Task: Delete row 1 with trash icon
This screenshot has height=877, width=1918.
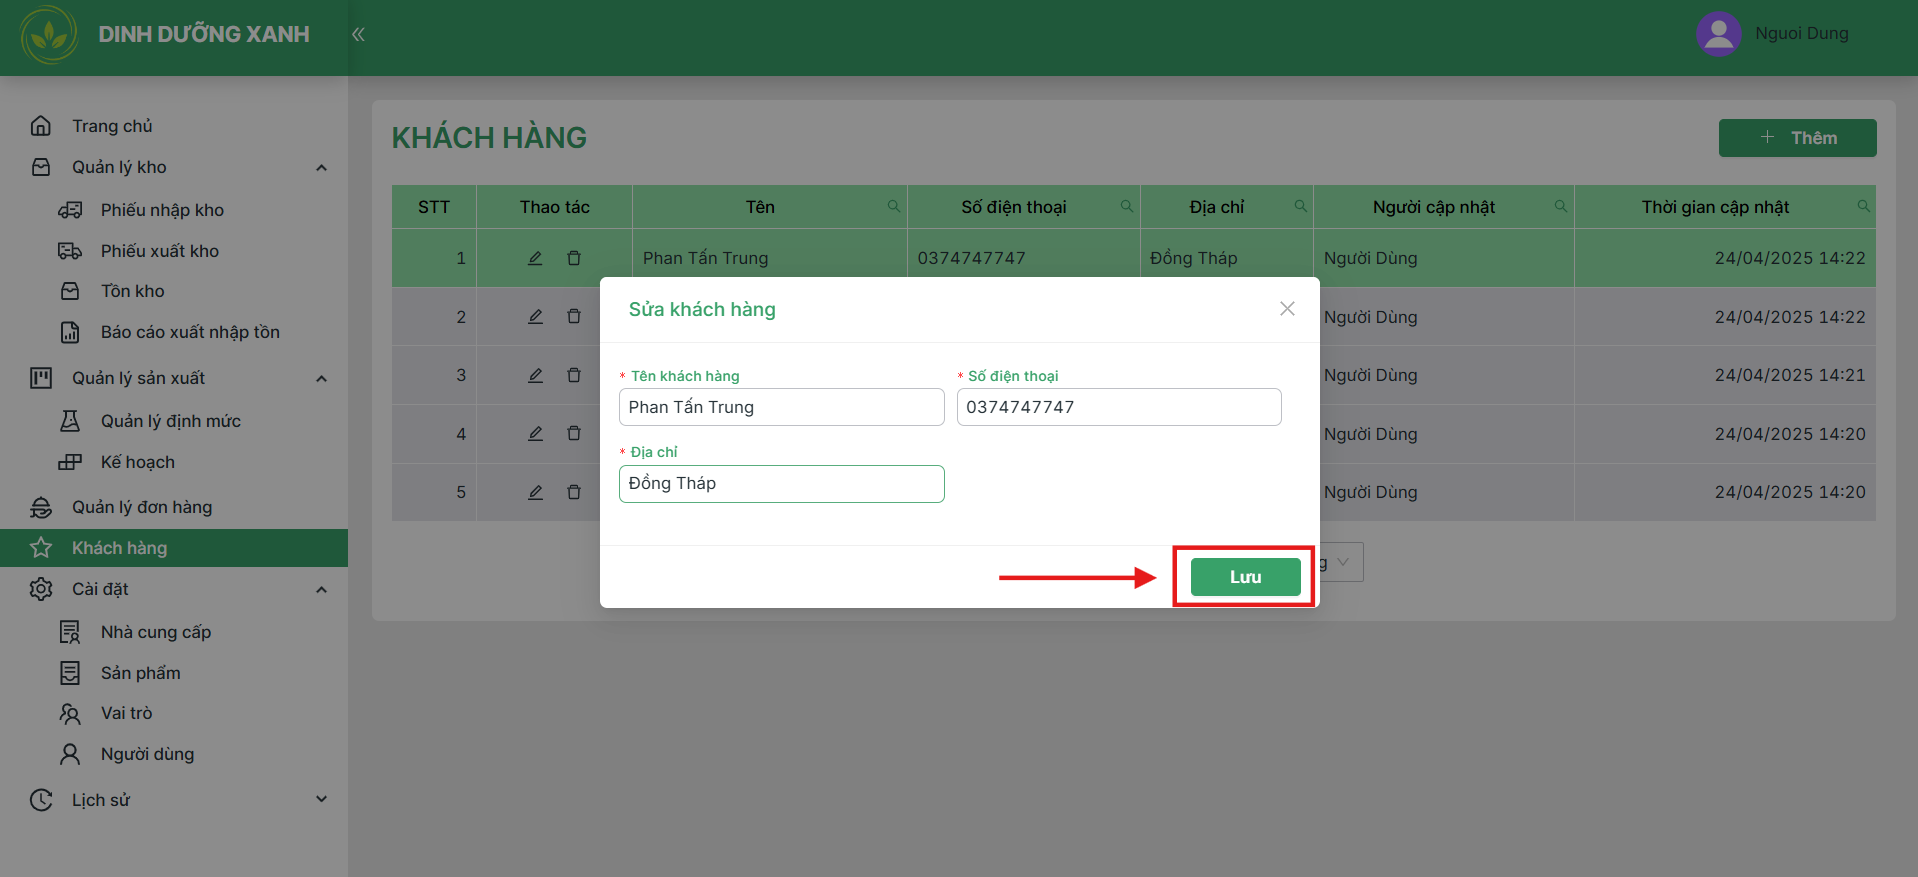Action: click(574, 258)
